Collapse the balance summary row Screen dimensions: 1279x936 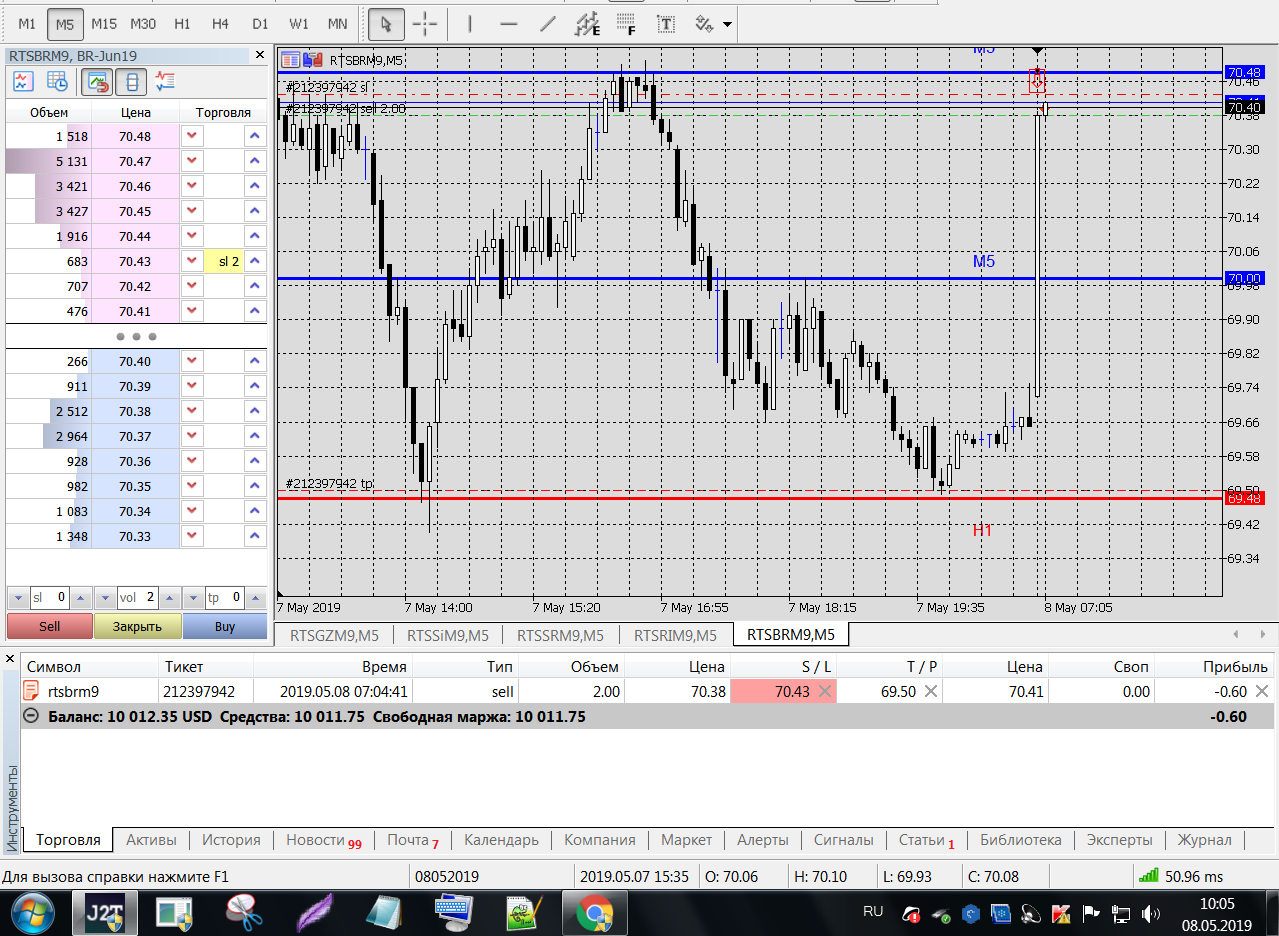(31, 716)
